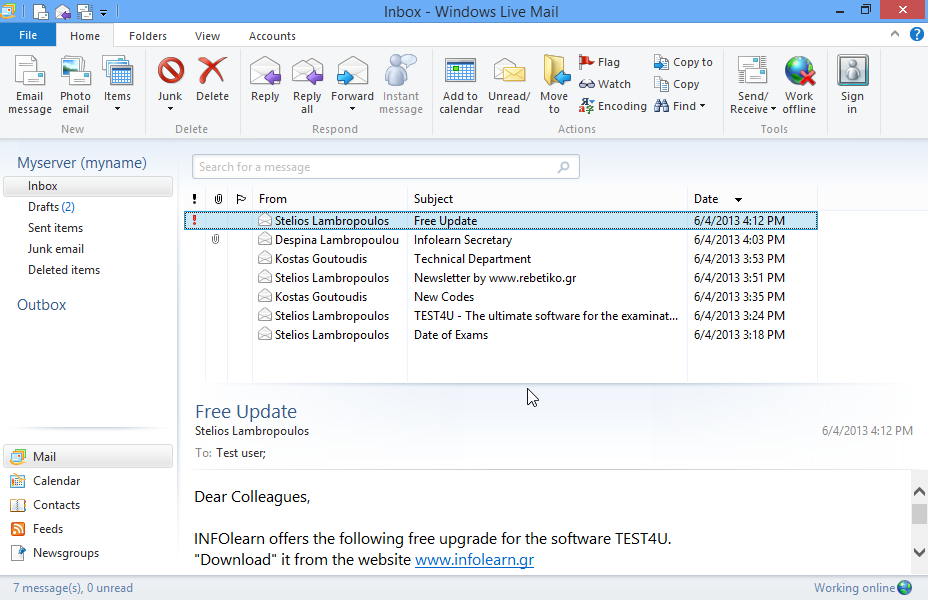928x600 pixels.
Task: Open the Drafts folder
Action: [x=51, y=207]
